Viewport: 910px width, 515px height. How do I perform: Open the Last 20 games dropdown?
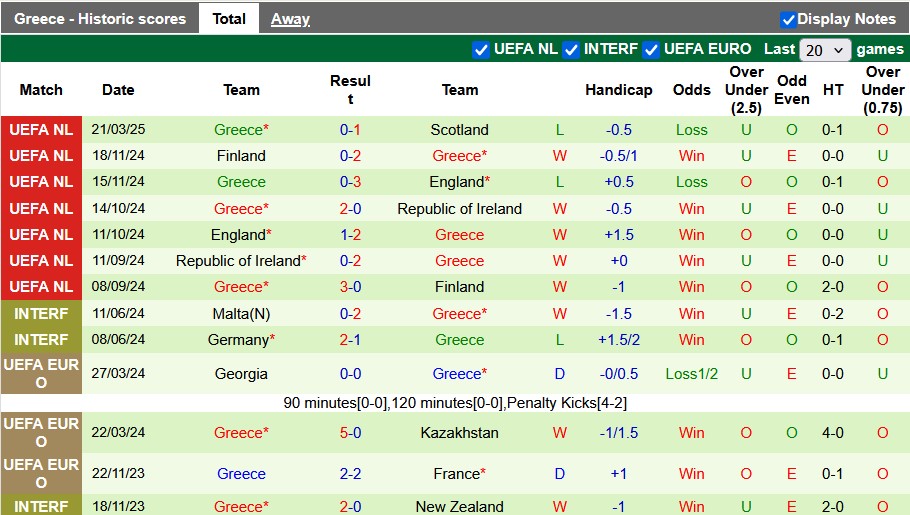coord(825,49)
